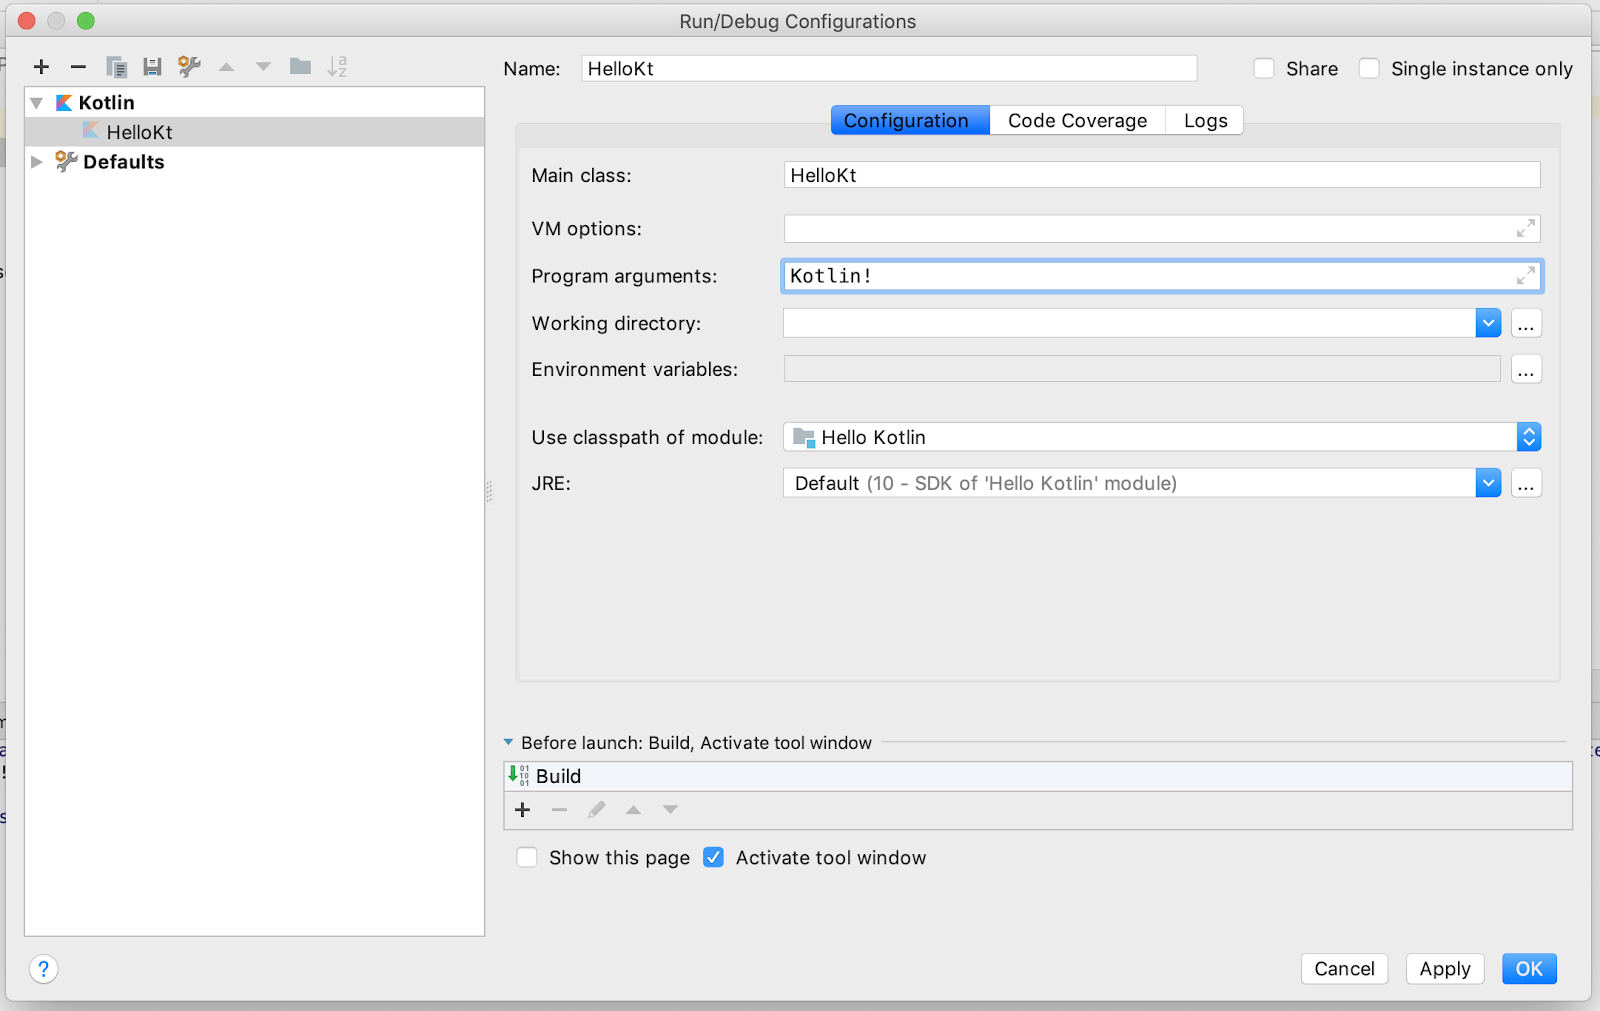Viewport: 1600px width, 1011px height.
Task: Open the JRE dropdown list
Action: click(1488, 484)
